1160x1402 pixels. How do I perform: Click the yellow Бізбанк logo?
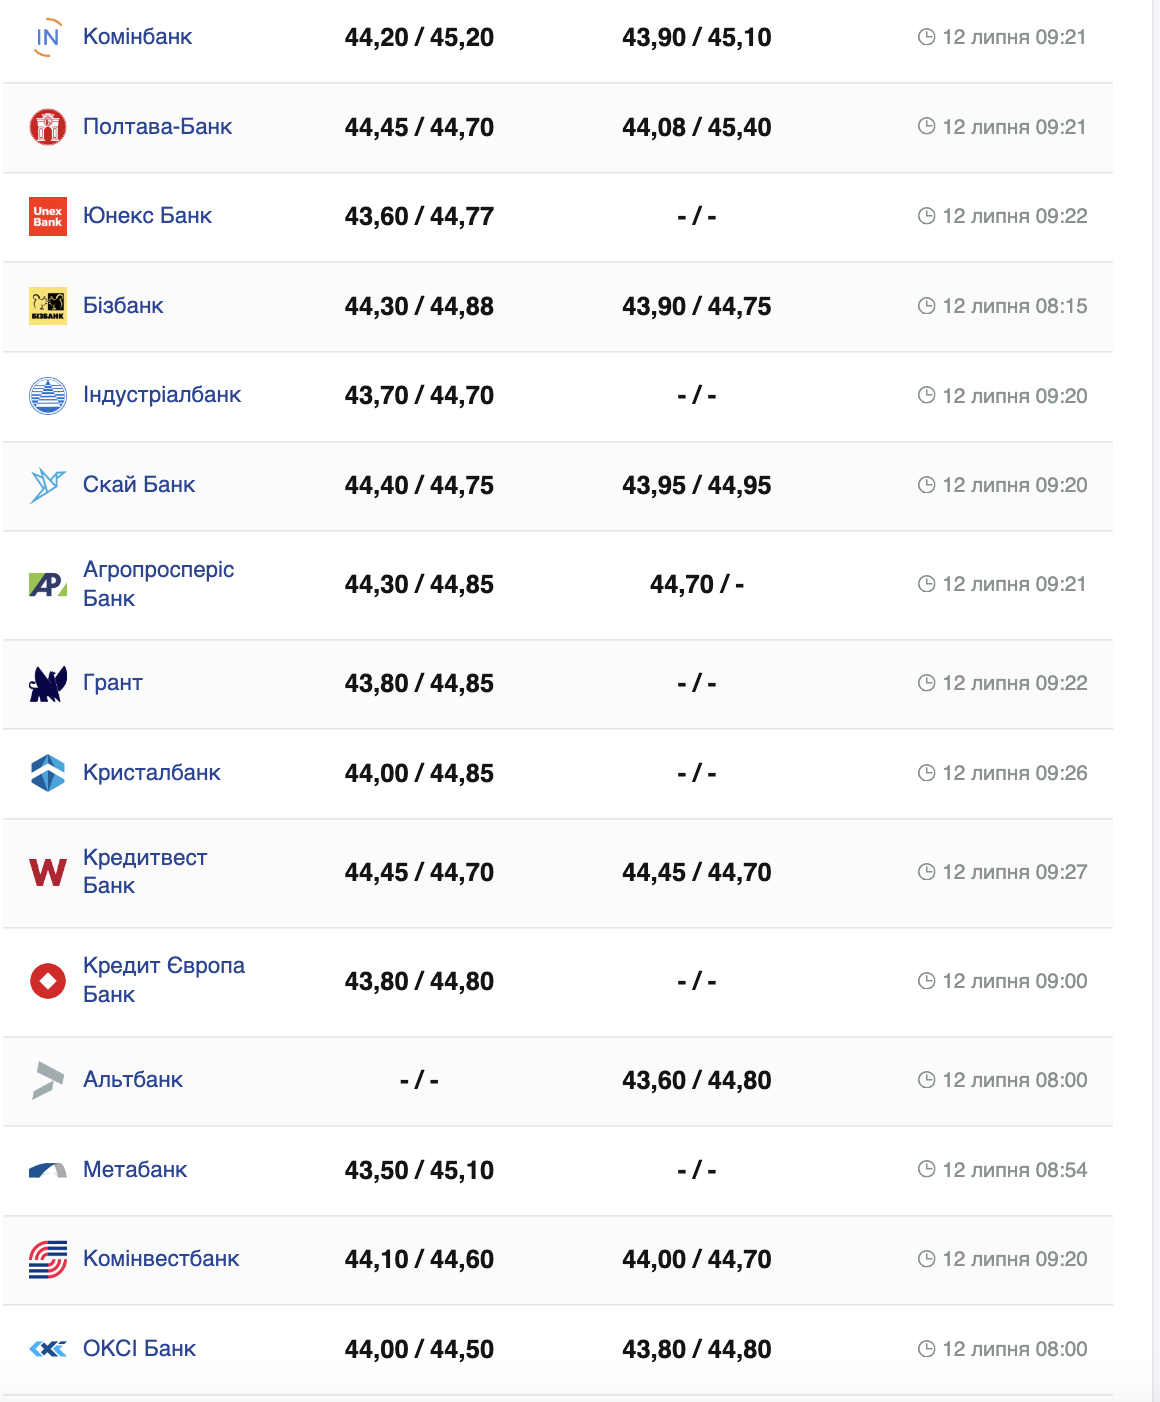coord(47,306)
